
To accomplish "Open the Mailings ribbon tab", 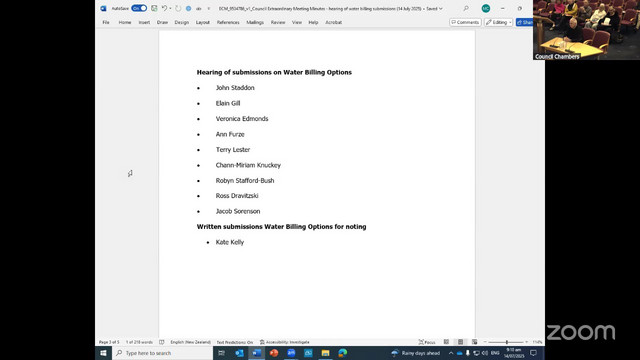I will pyautogui.click(x=255, y=22).
